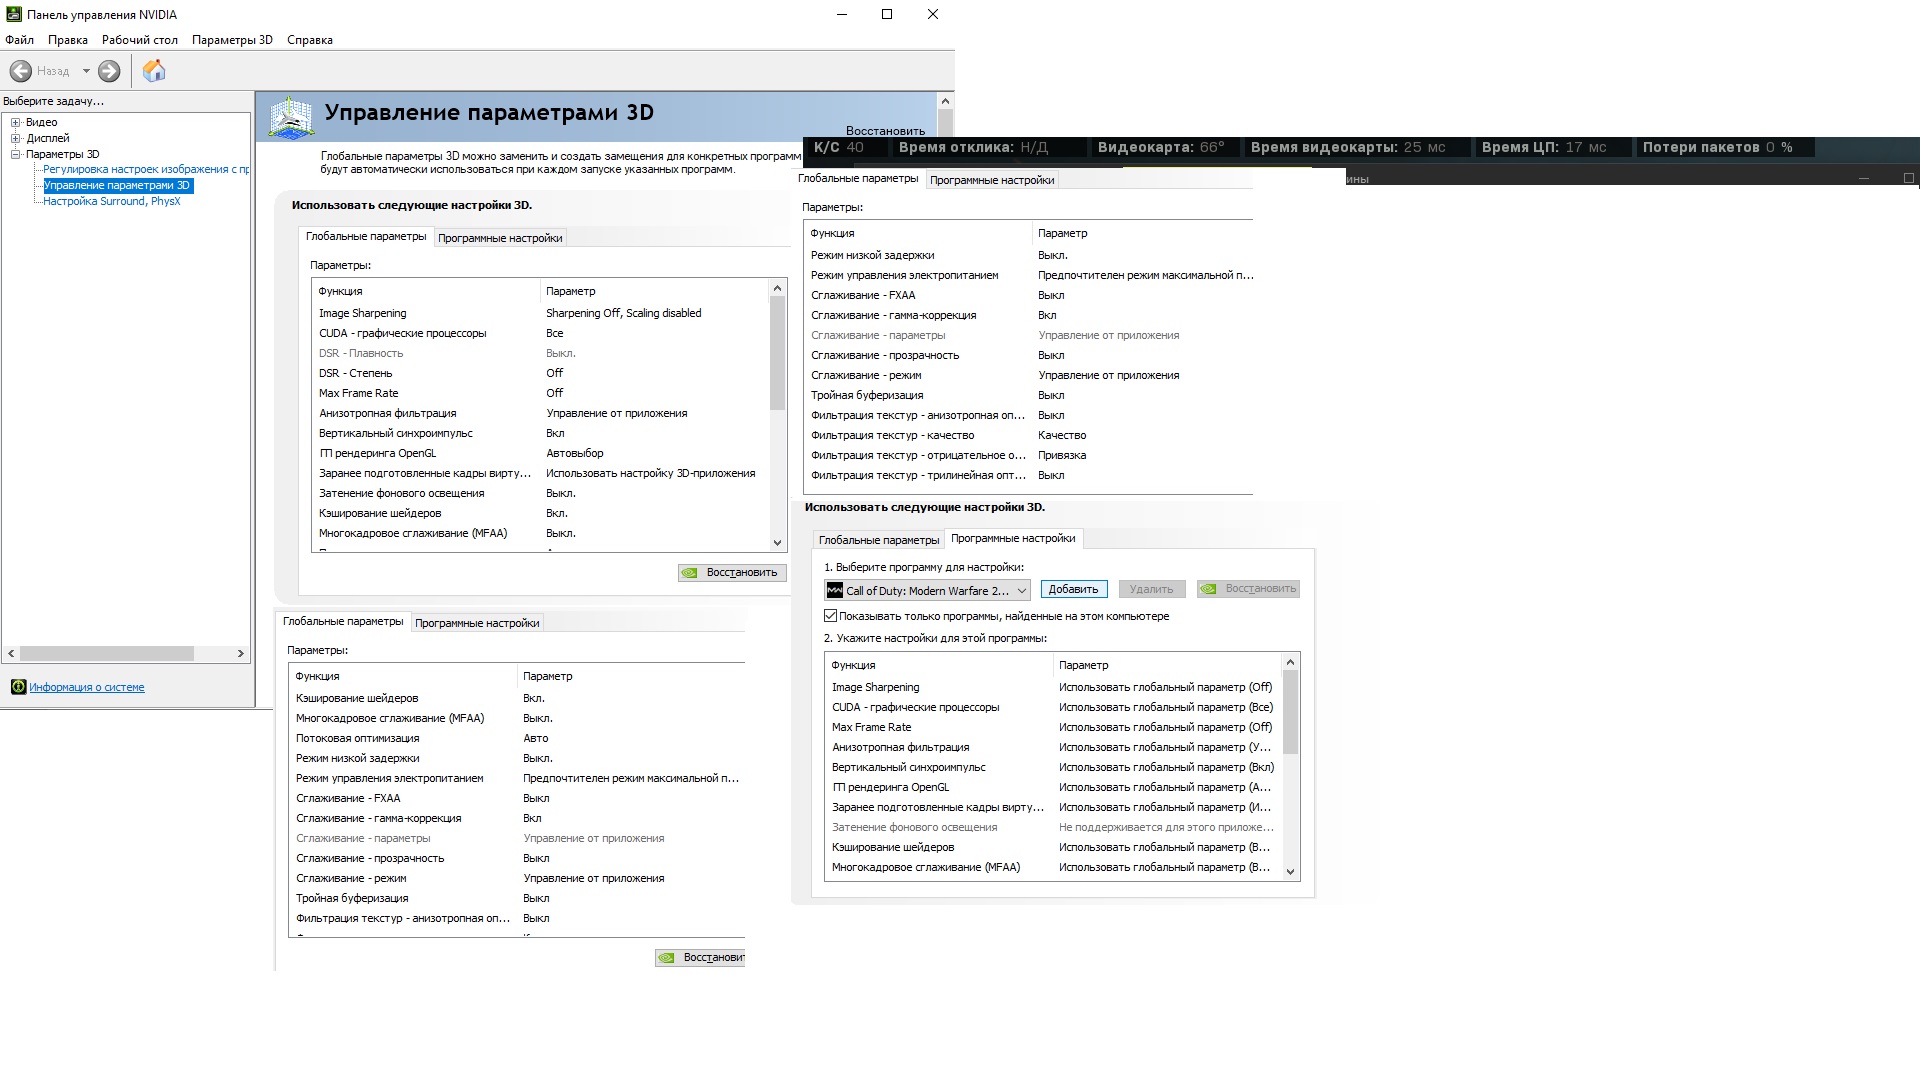
Task: Select Max Frame Rate row in program settings
Action: pyautogui.click(x=1053, y=727)
